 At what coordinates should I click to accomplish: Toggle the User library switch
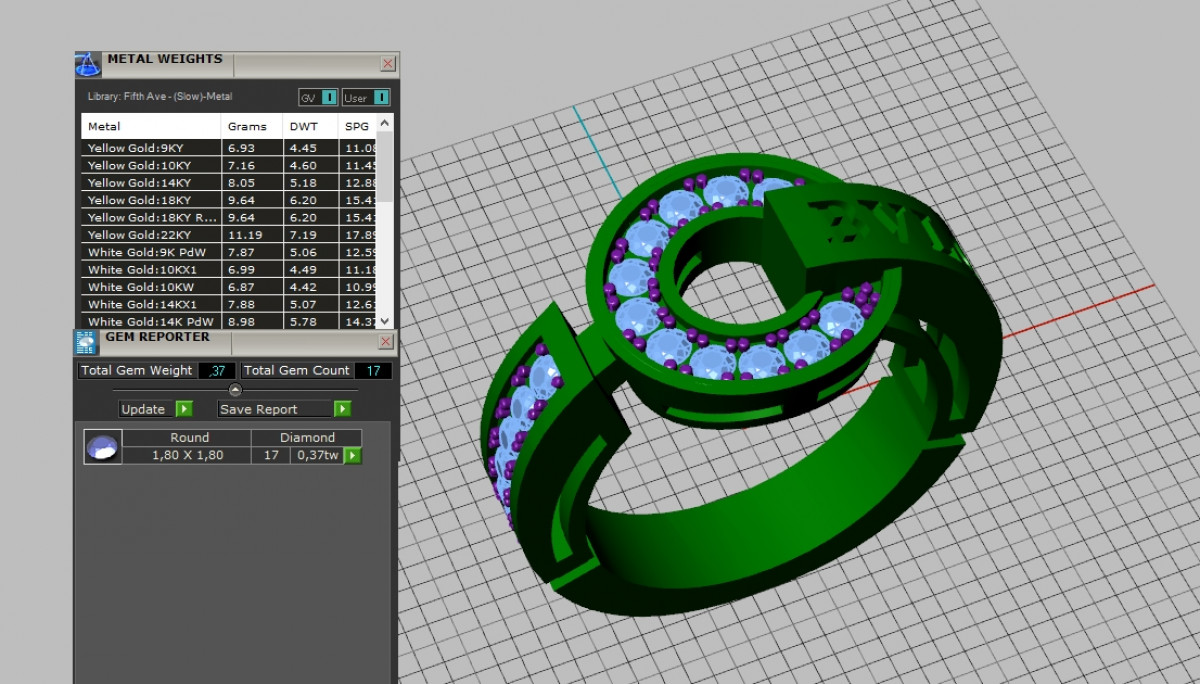coord(381,97)
